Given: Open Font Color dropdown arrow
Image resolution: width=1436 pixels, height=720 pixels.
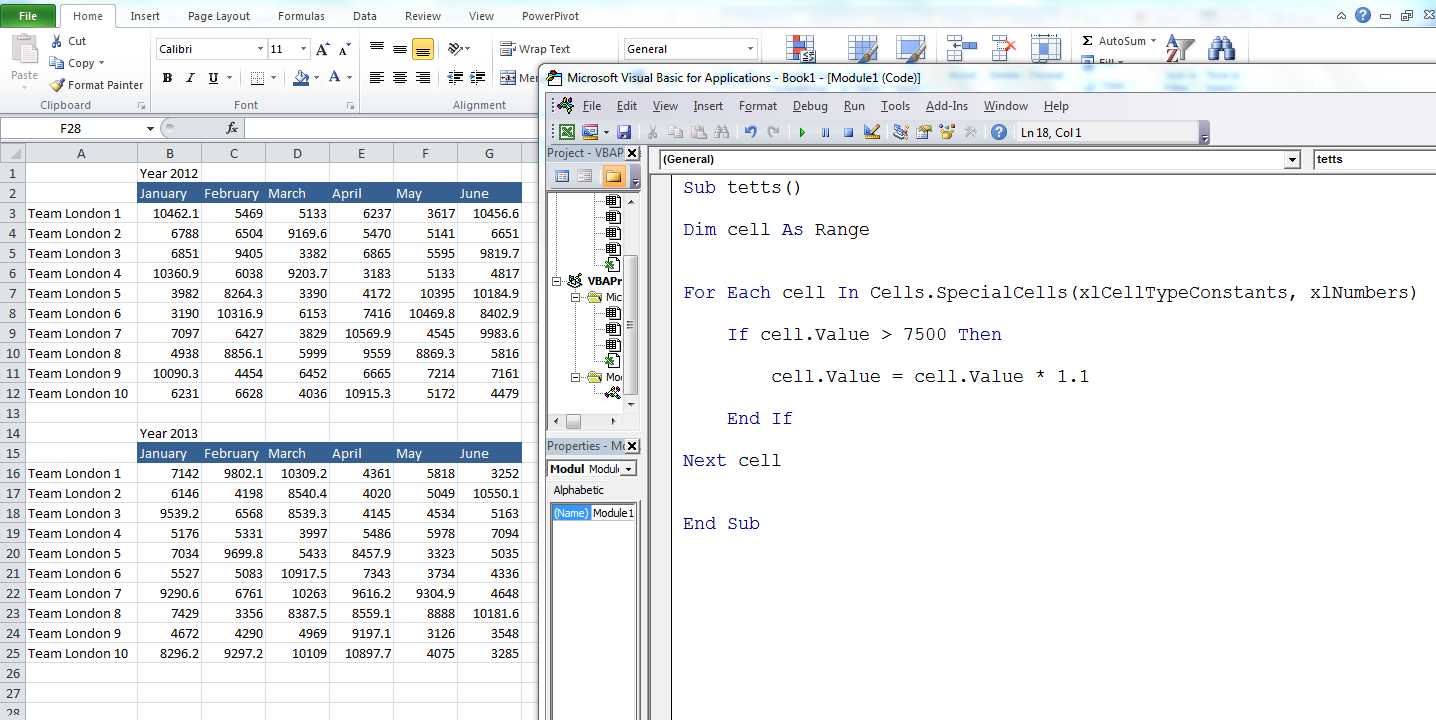Looking at the screenshot, I should coord(349,78).
